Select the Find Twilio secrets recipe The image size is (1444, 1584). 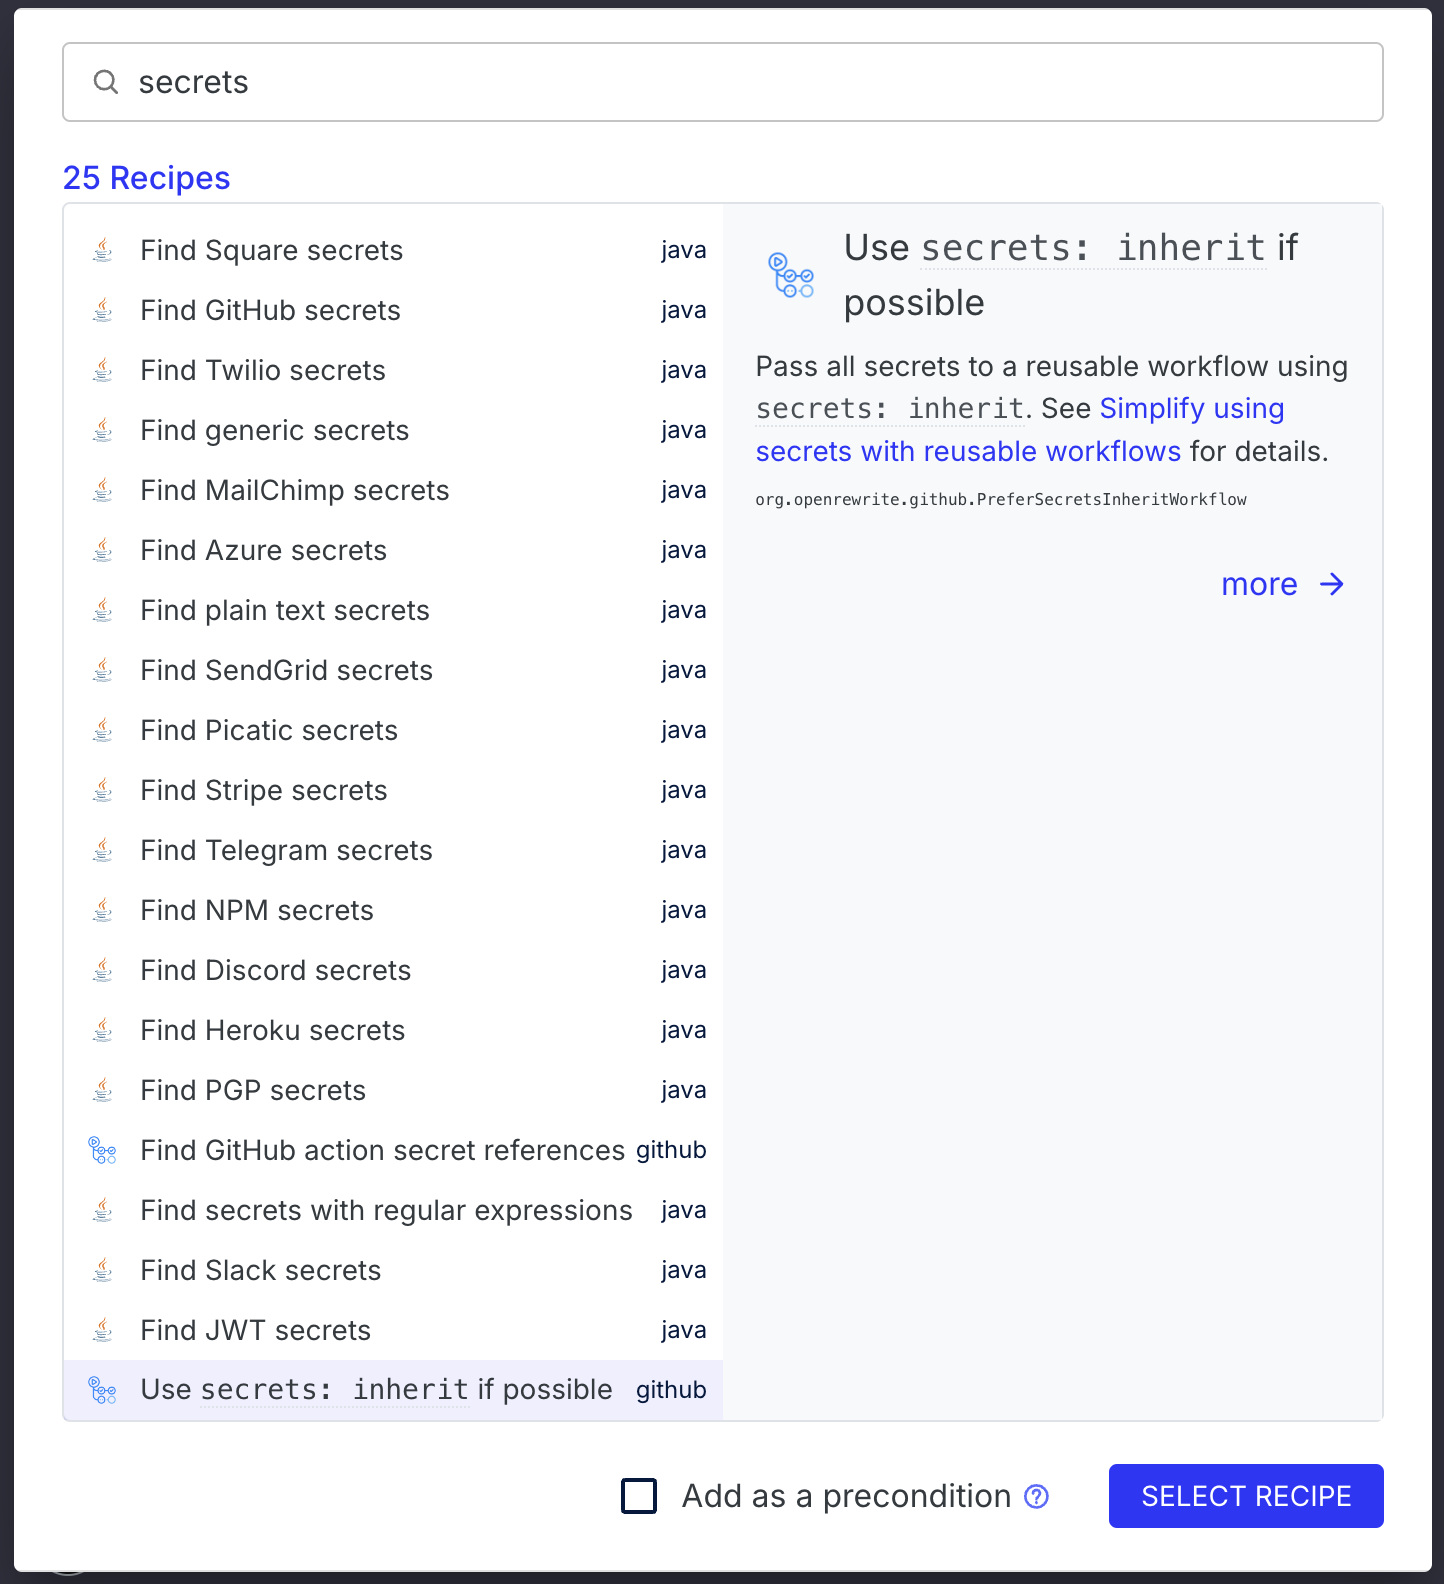coord(393,370)
